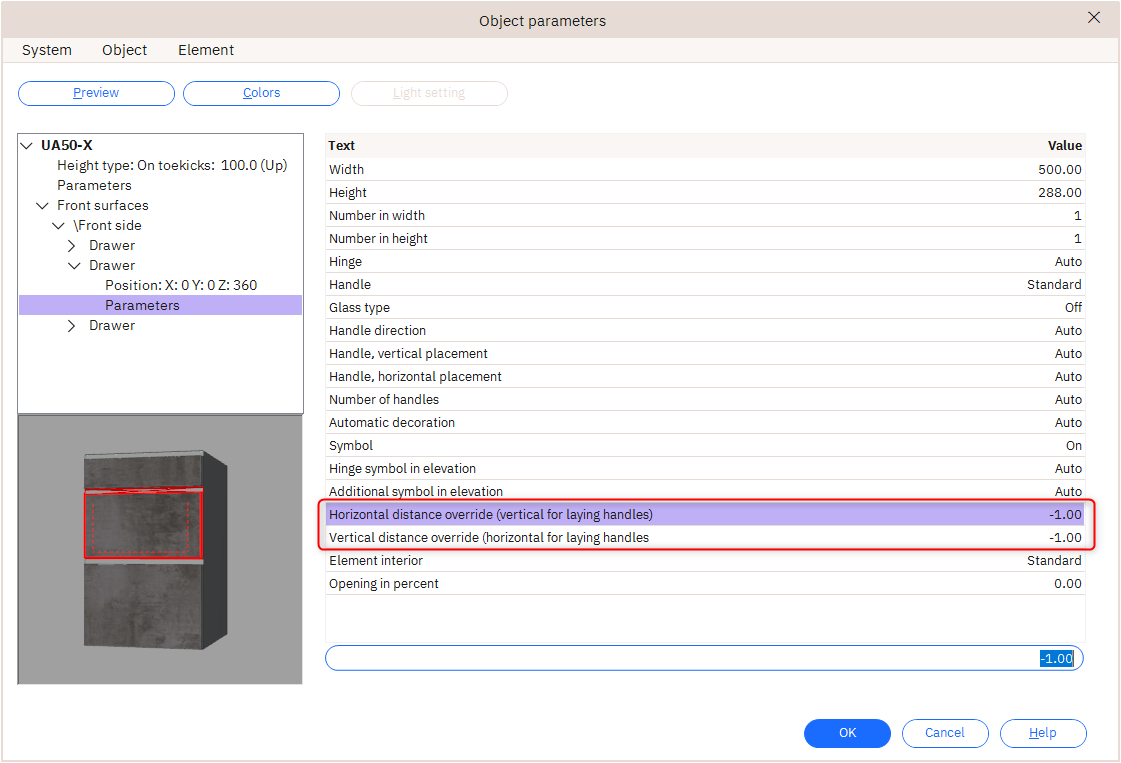
Task: Click the 3D cabinet preview image
Action: pyautogui.click(x=159, y=550)
